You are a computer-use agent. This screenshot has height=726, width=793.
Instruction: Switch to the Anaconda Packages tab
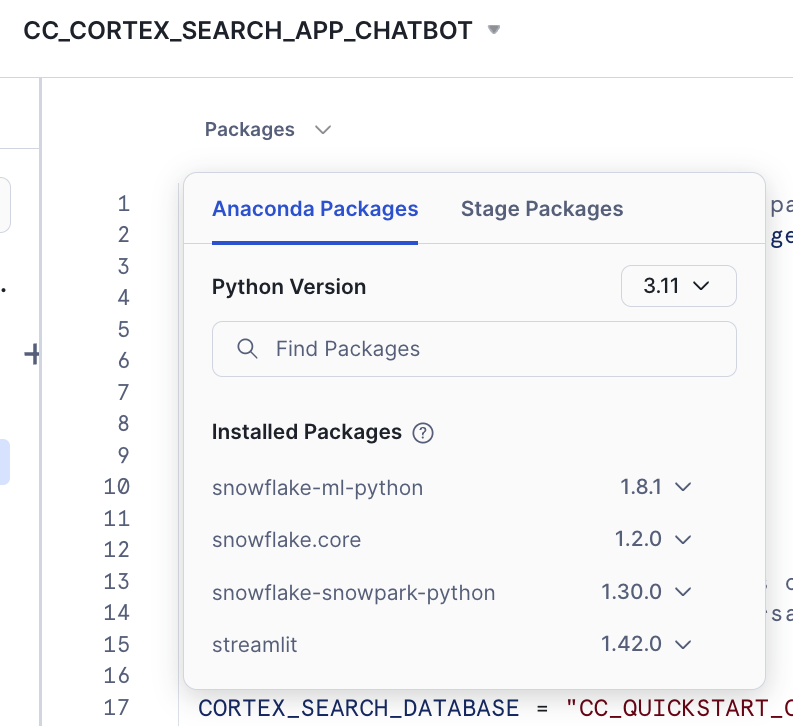point(315,209)
